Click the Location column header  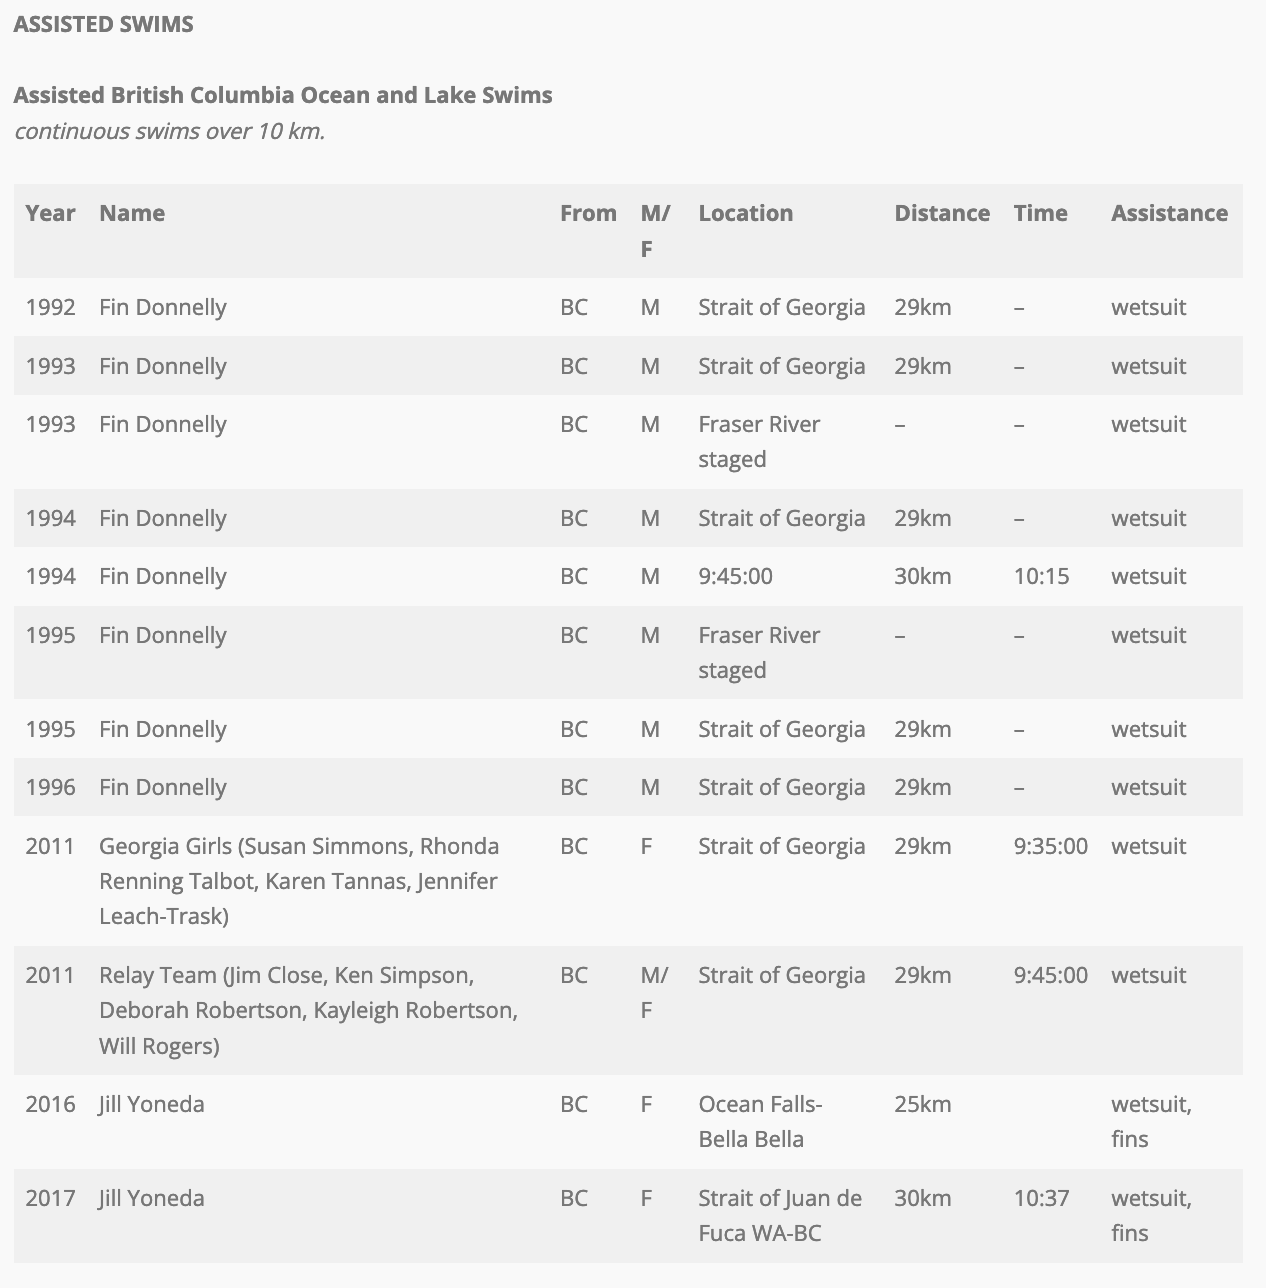[x=745, y=213]
